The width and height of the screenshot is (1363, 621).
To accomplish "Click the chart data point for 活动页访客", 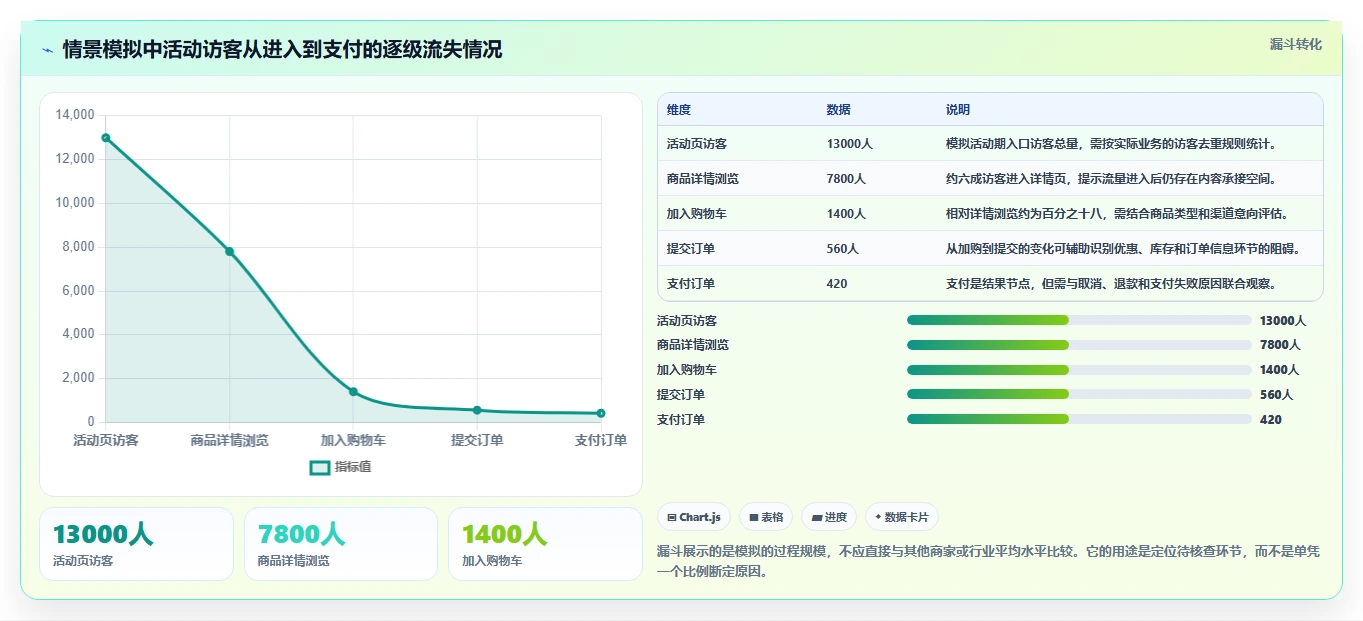I will click(x=105, y=138).
